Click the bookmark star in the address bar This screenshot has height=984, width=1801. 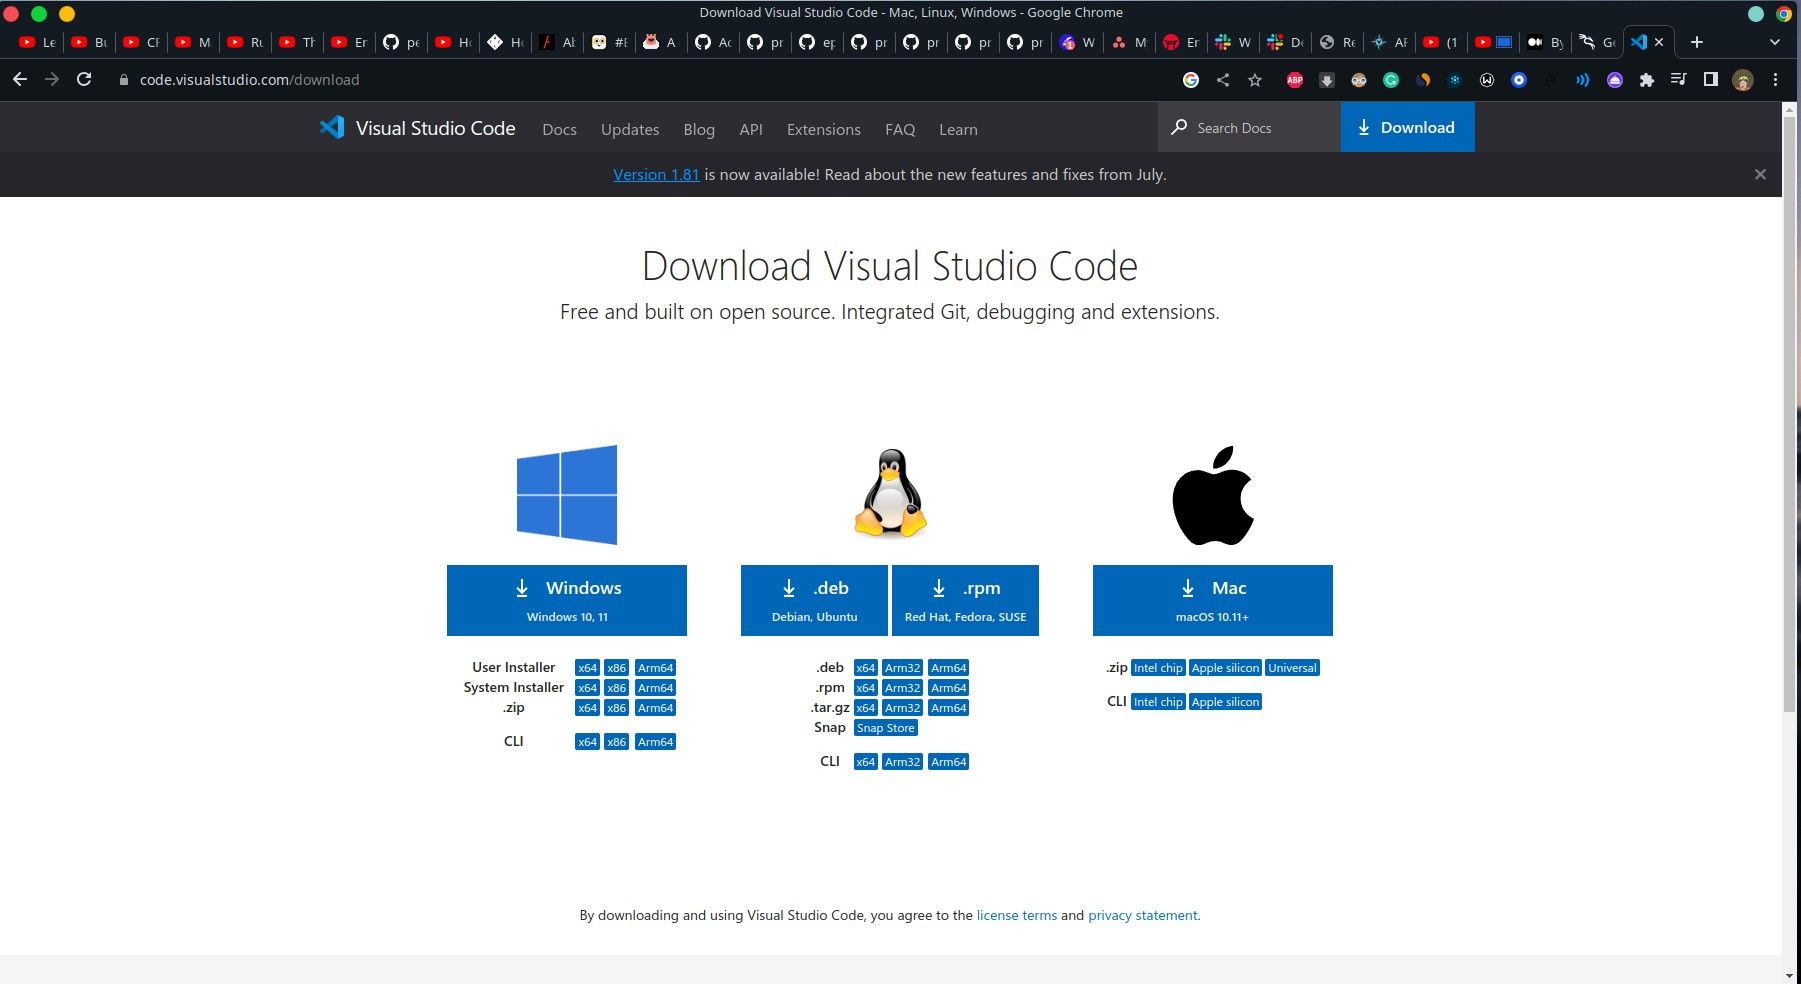pos(1253,79)
